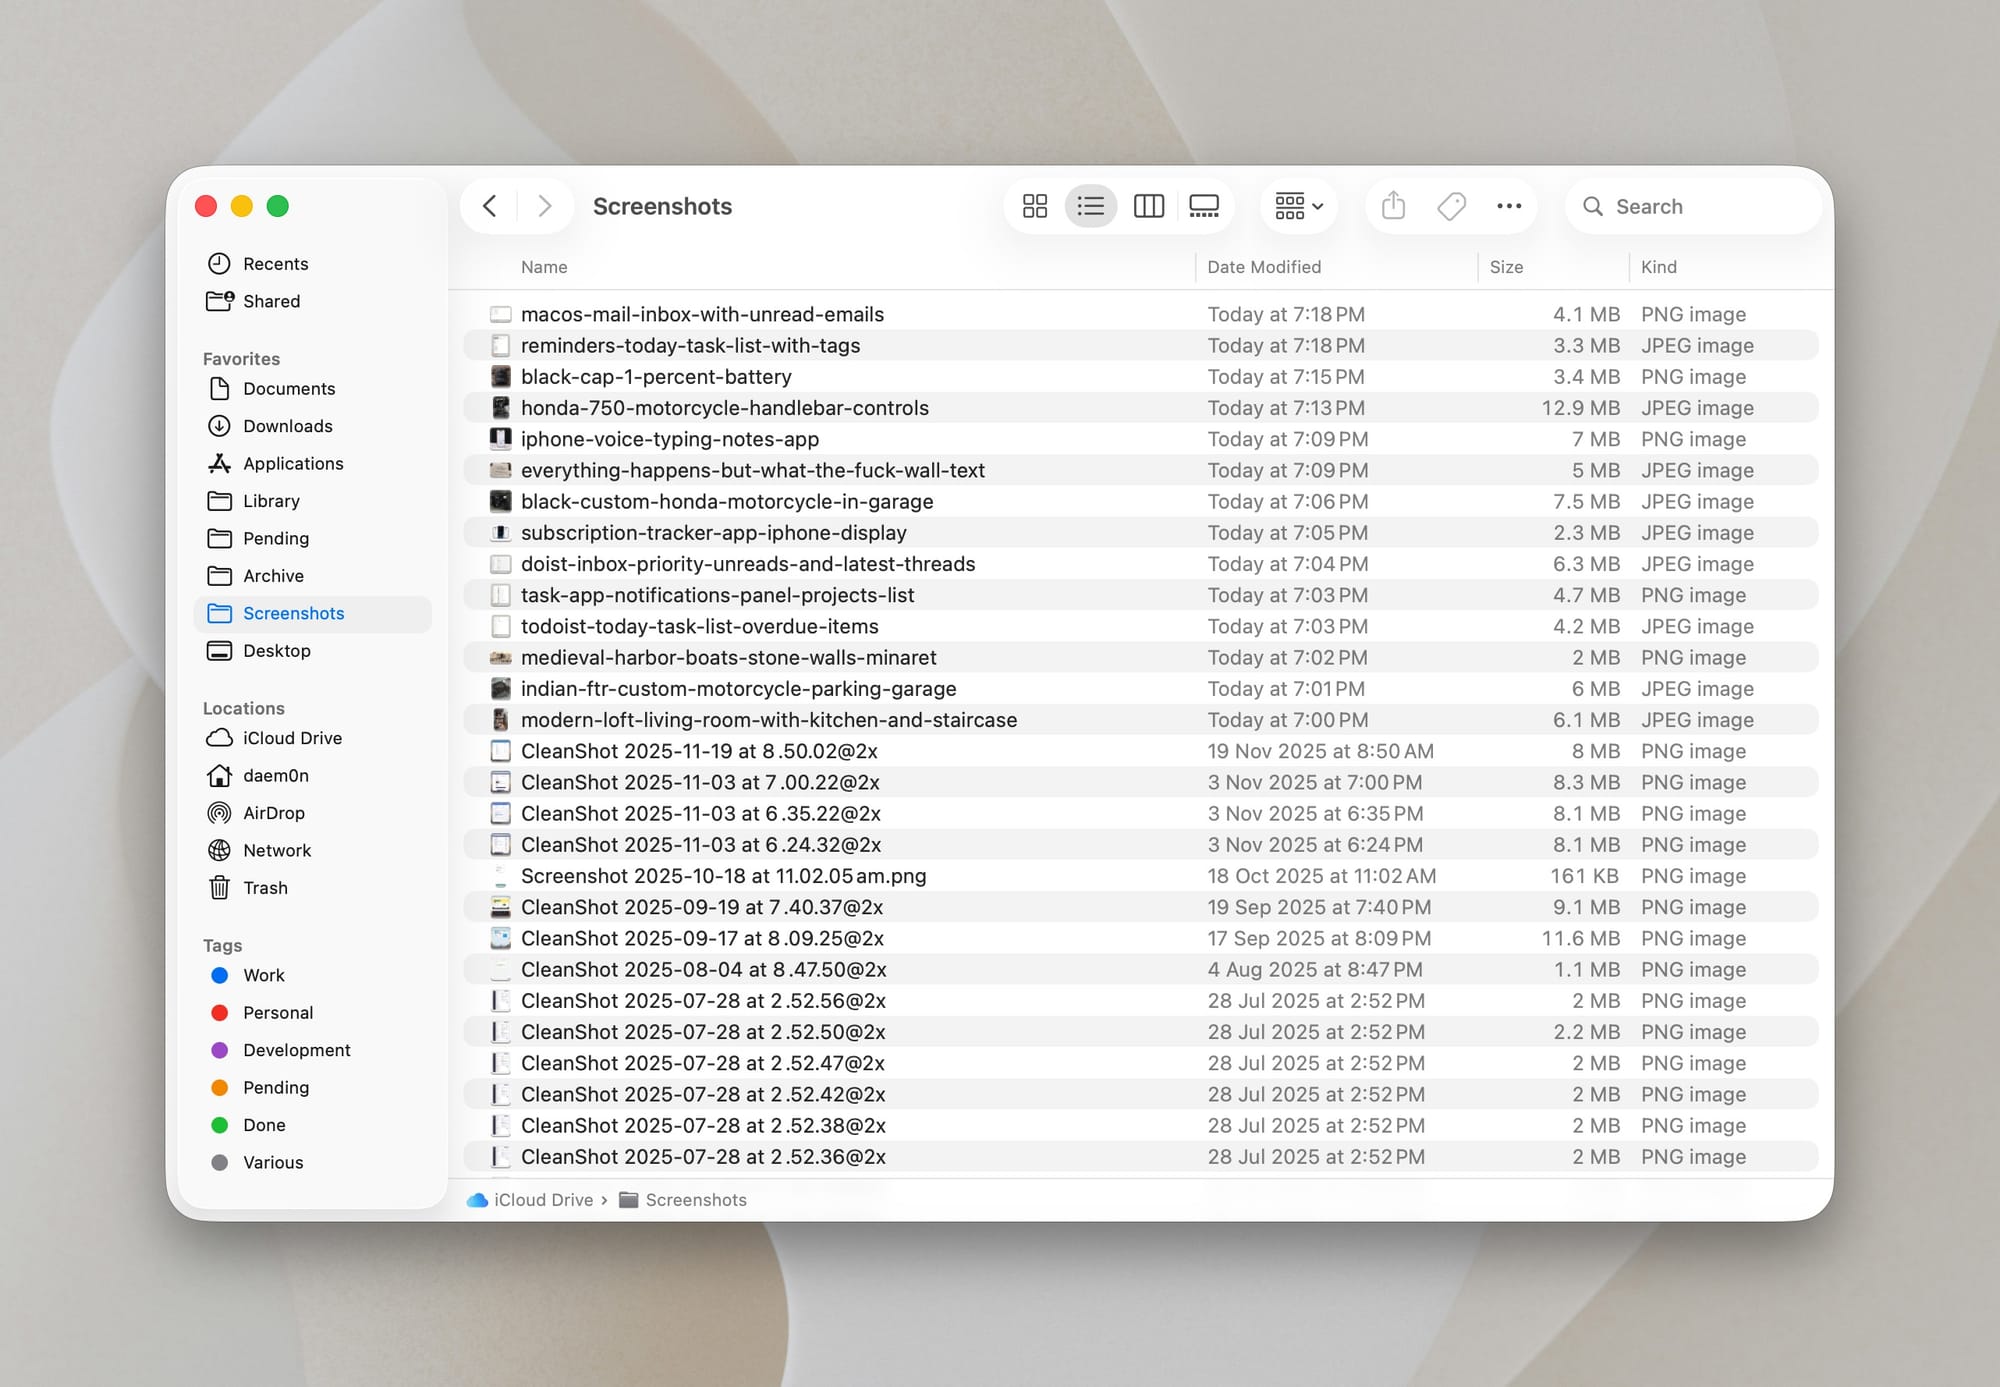Open the grouping options dropdown
Image resolution: width=2000 pixels, height=1387 pixels.
(x=1297, y=206)
